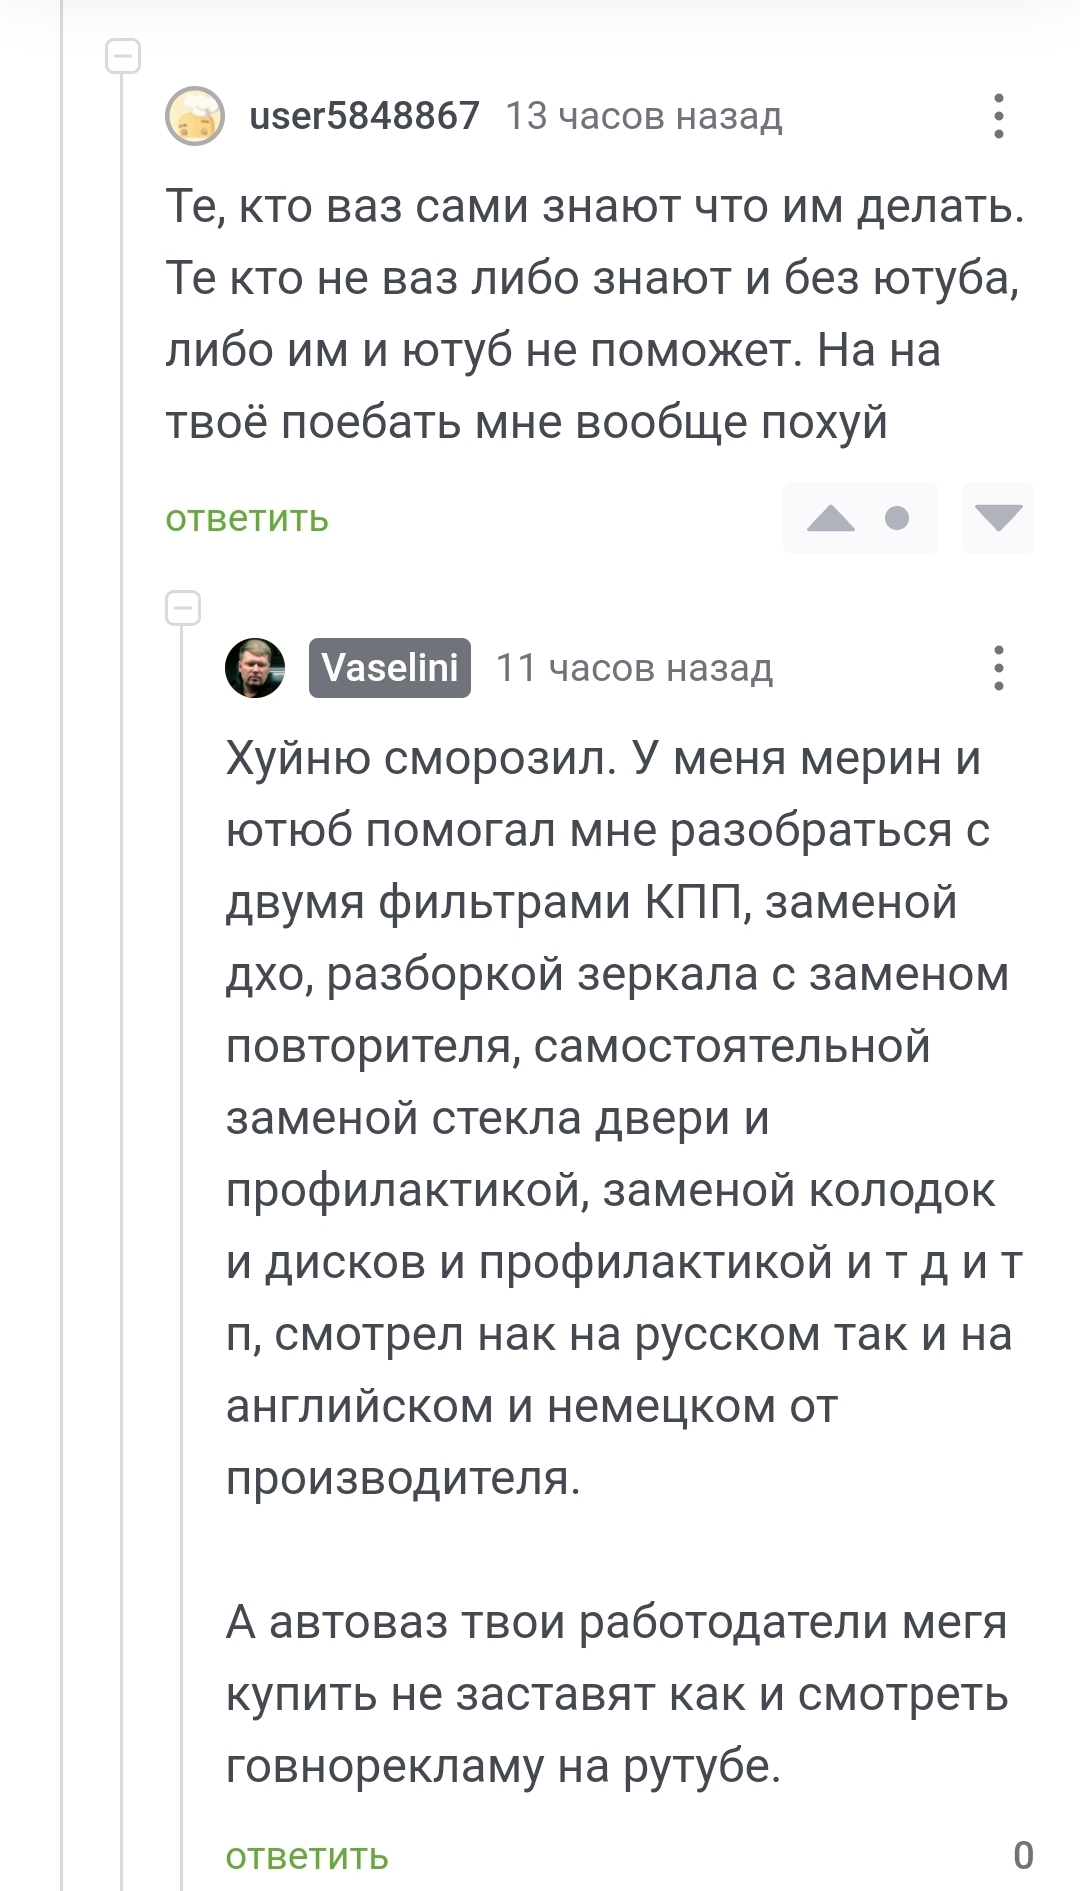
Task: Click the rating count 0 under Vaselini's comment
Action: tap(1023, 1856)
